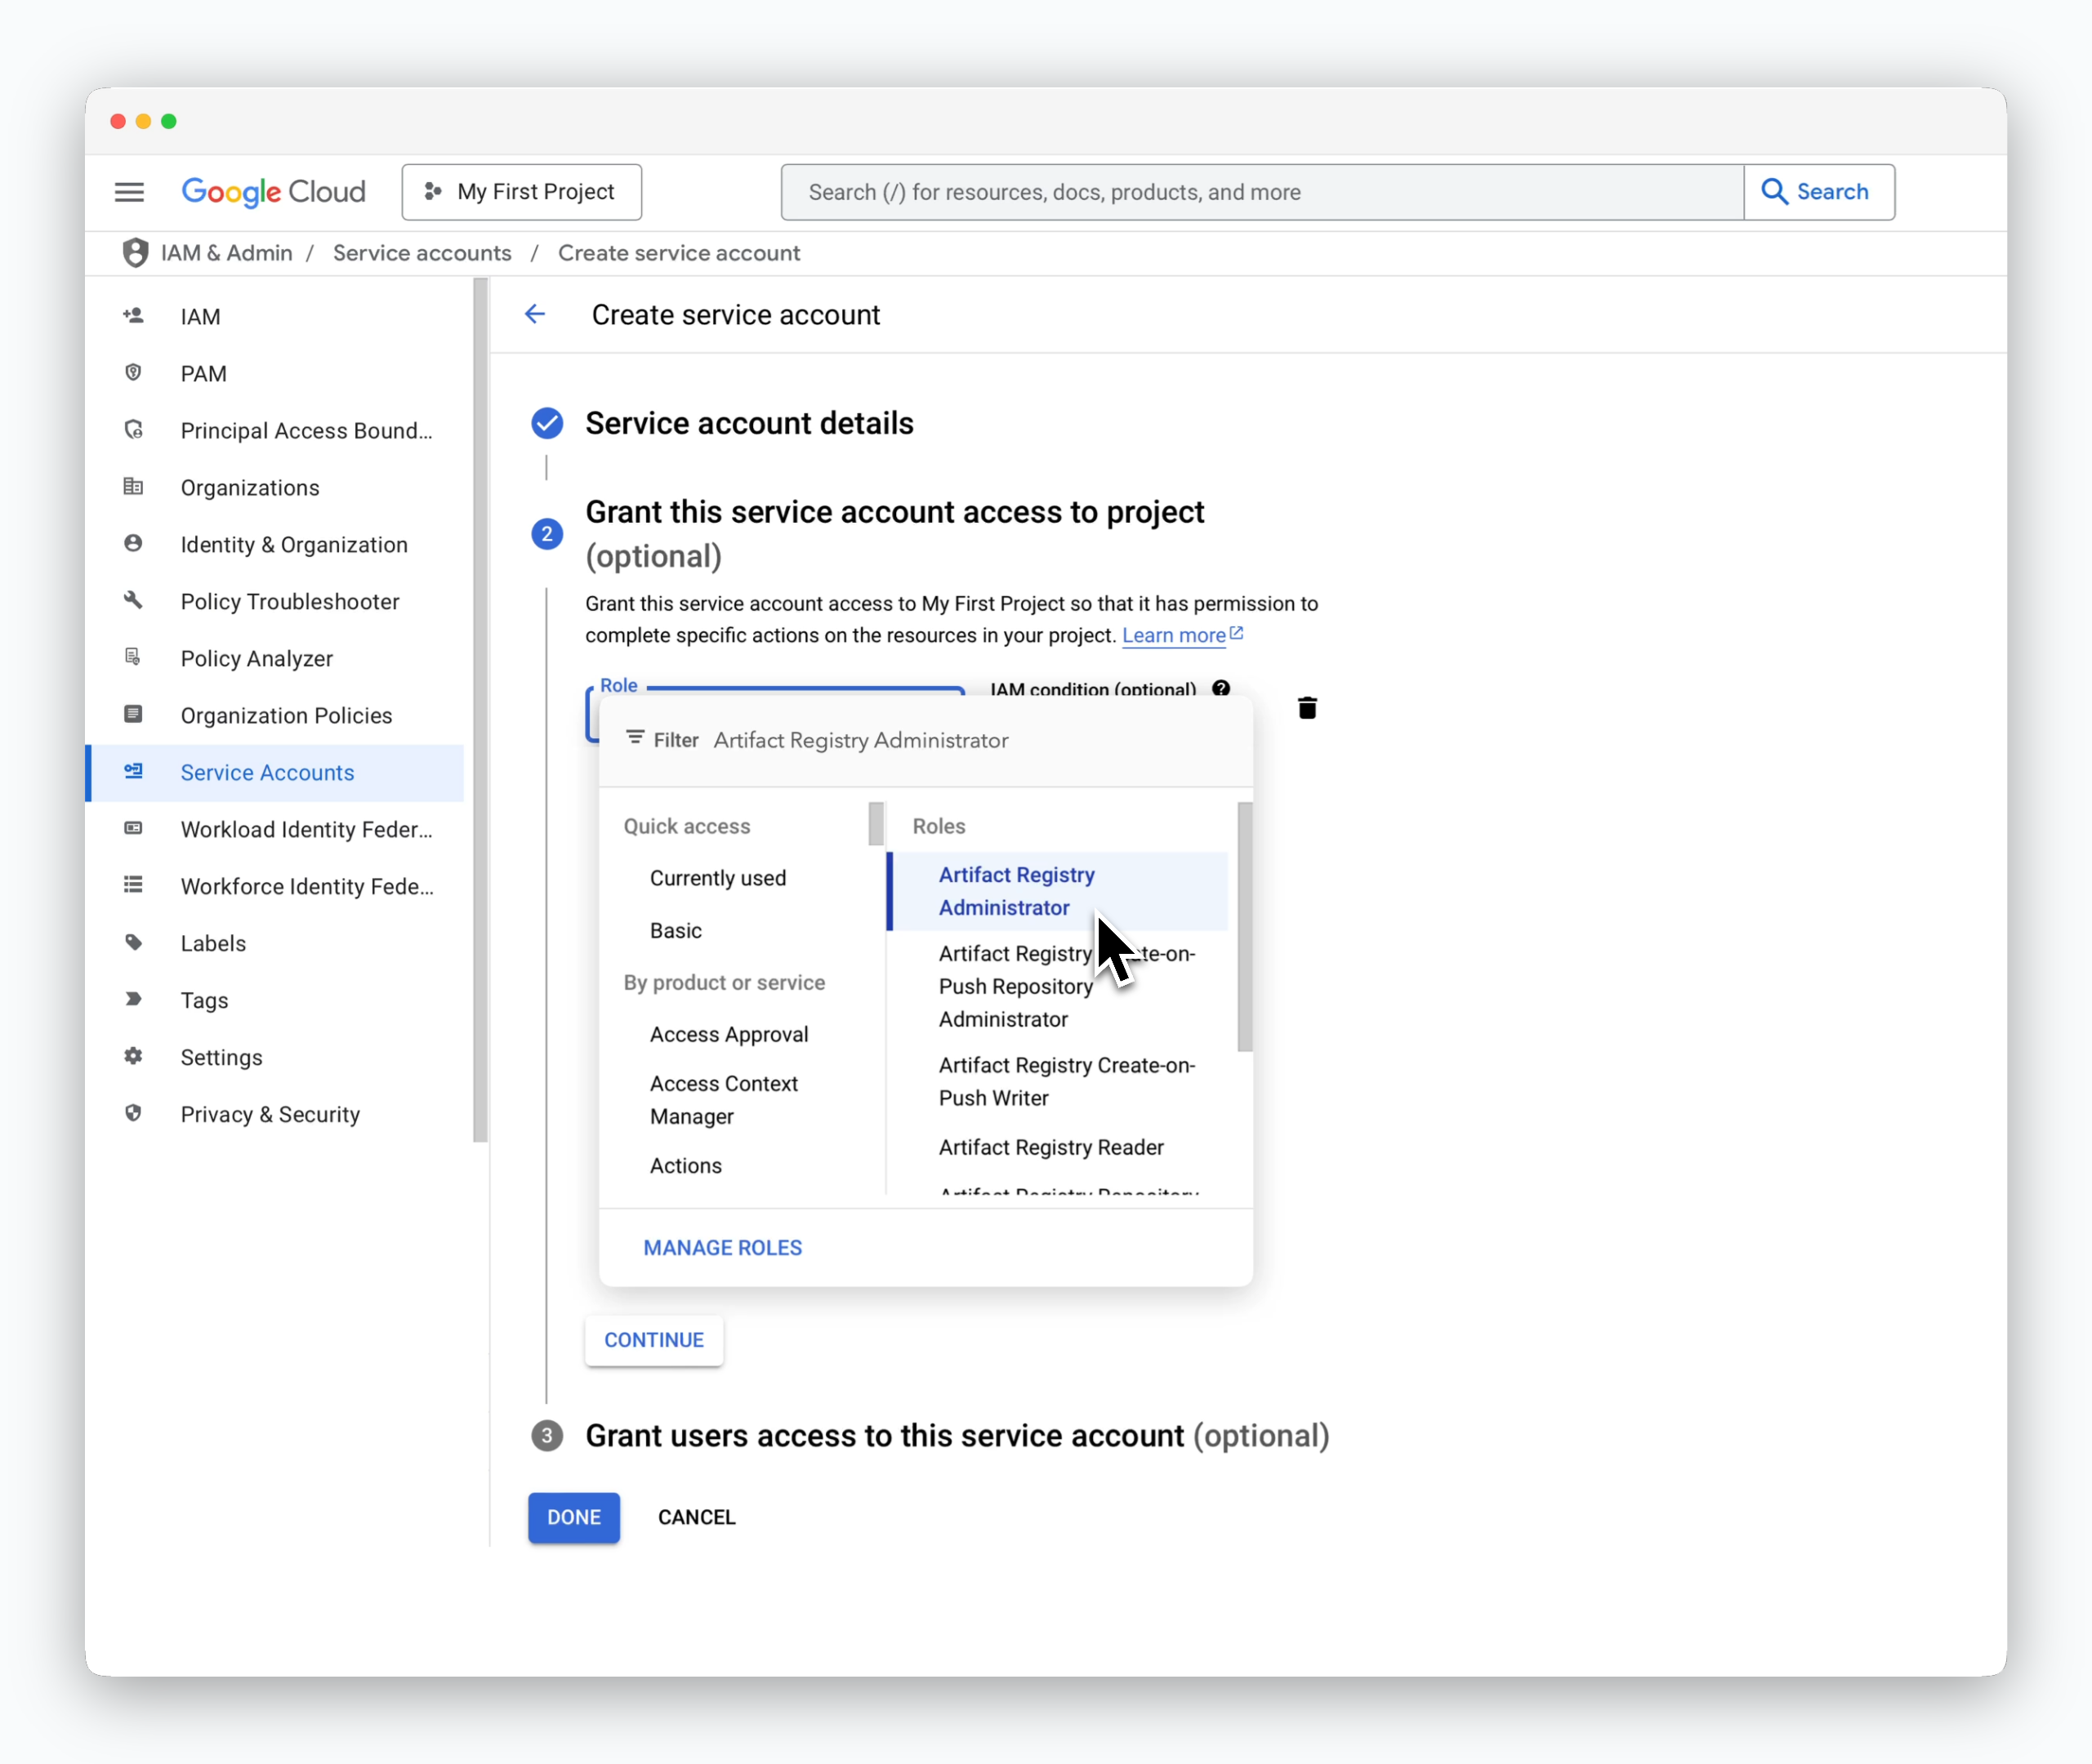
Task: Click the Principal Access Boundary icon
Action: point(133,430)
